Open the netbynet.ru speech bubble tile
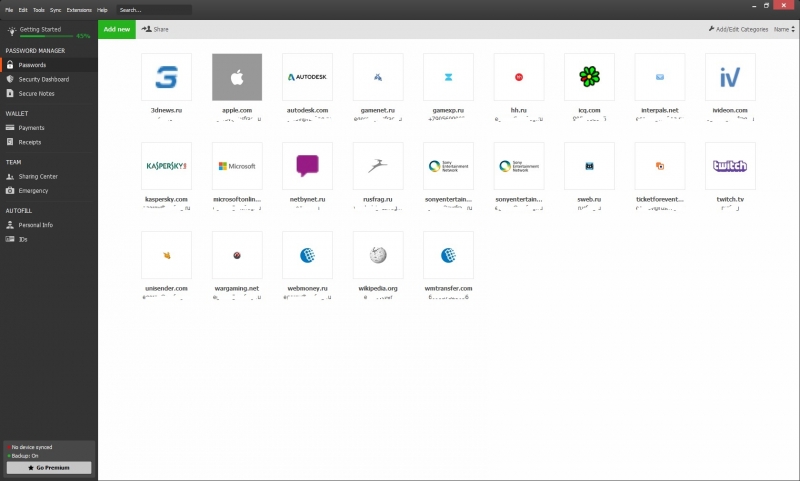This screenshot has height=481, width=800. coord(307,166)
